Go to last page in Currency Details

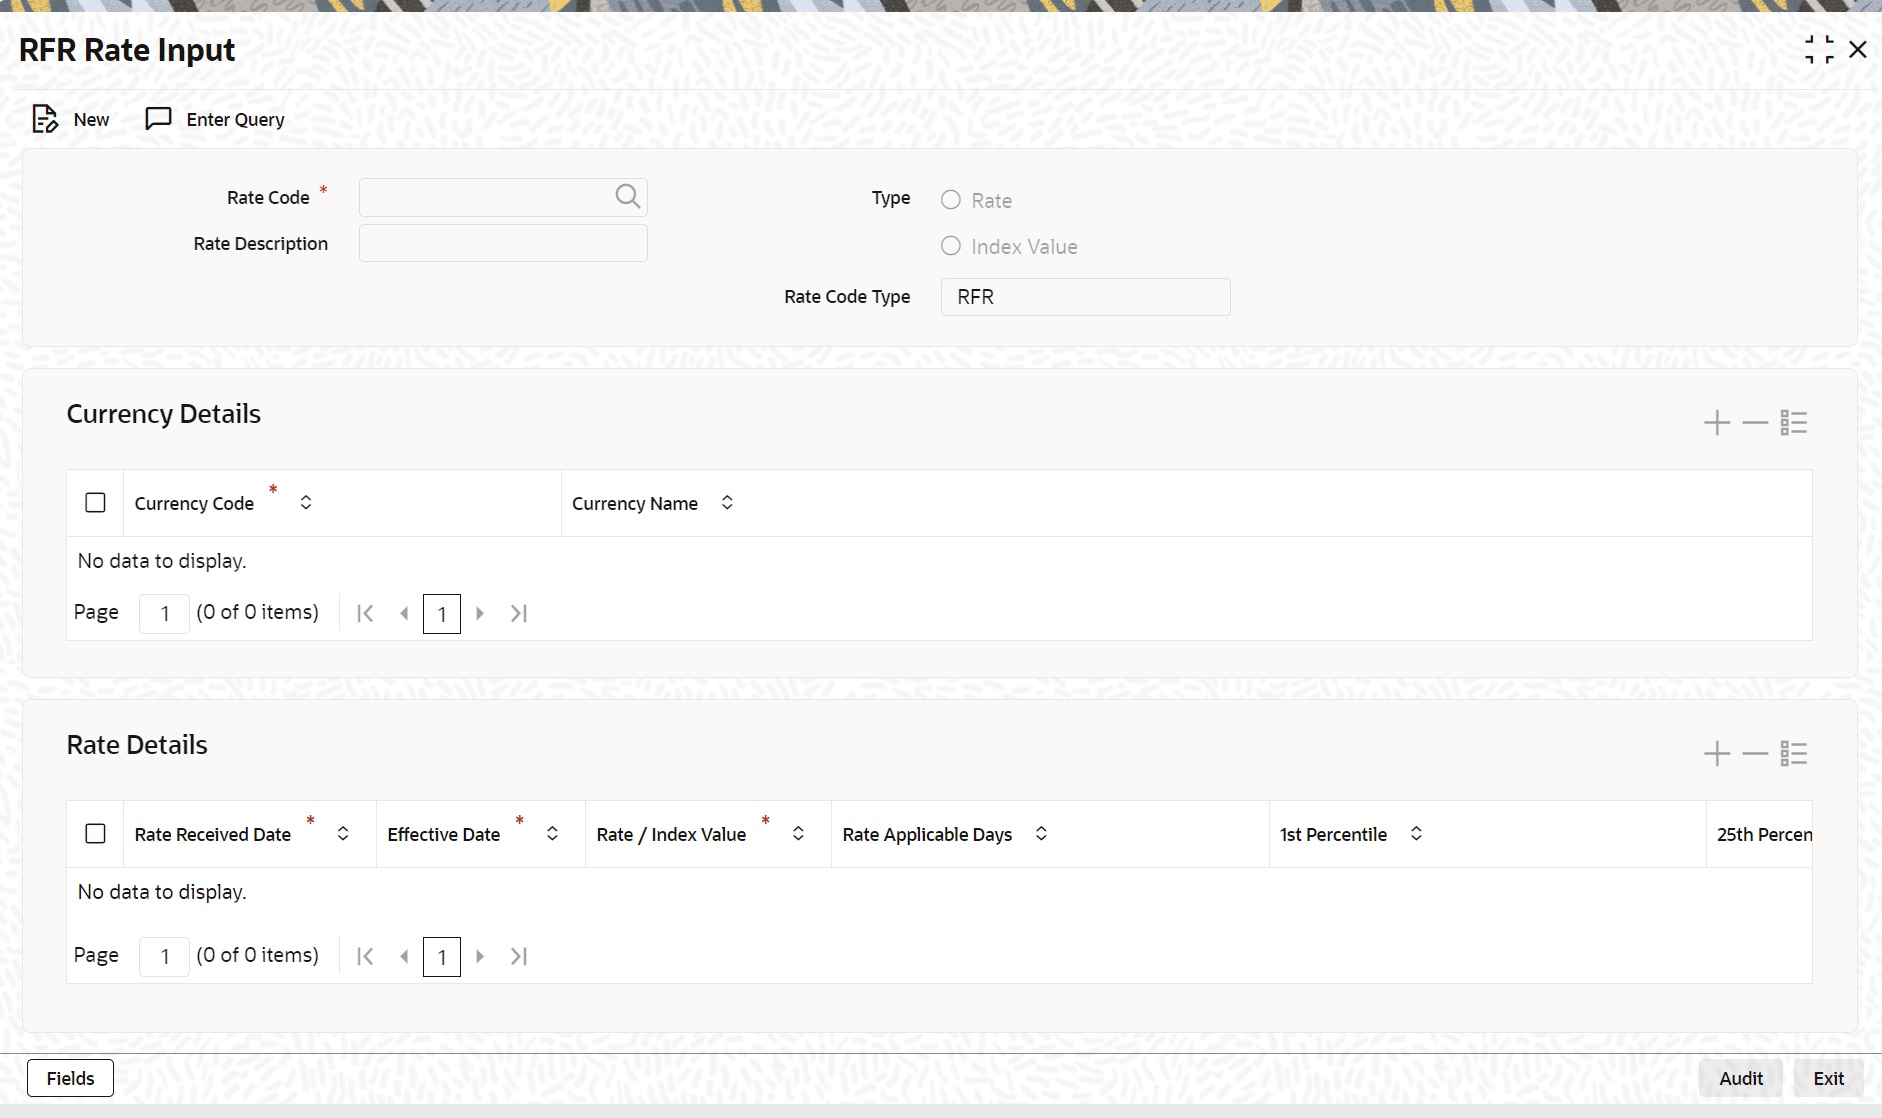click(x=518, y=613)
